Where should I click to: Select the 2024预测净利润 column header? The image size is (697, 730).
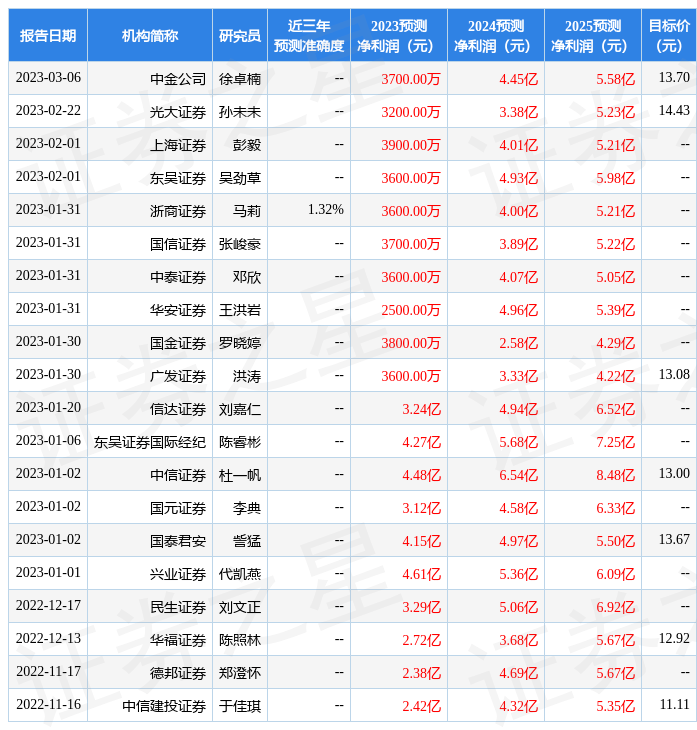pos(496,36)
